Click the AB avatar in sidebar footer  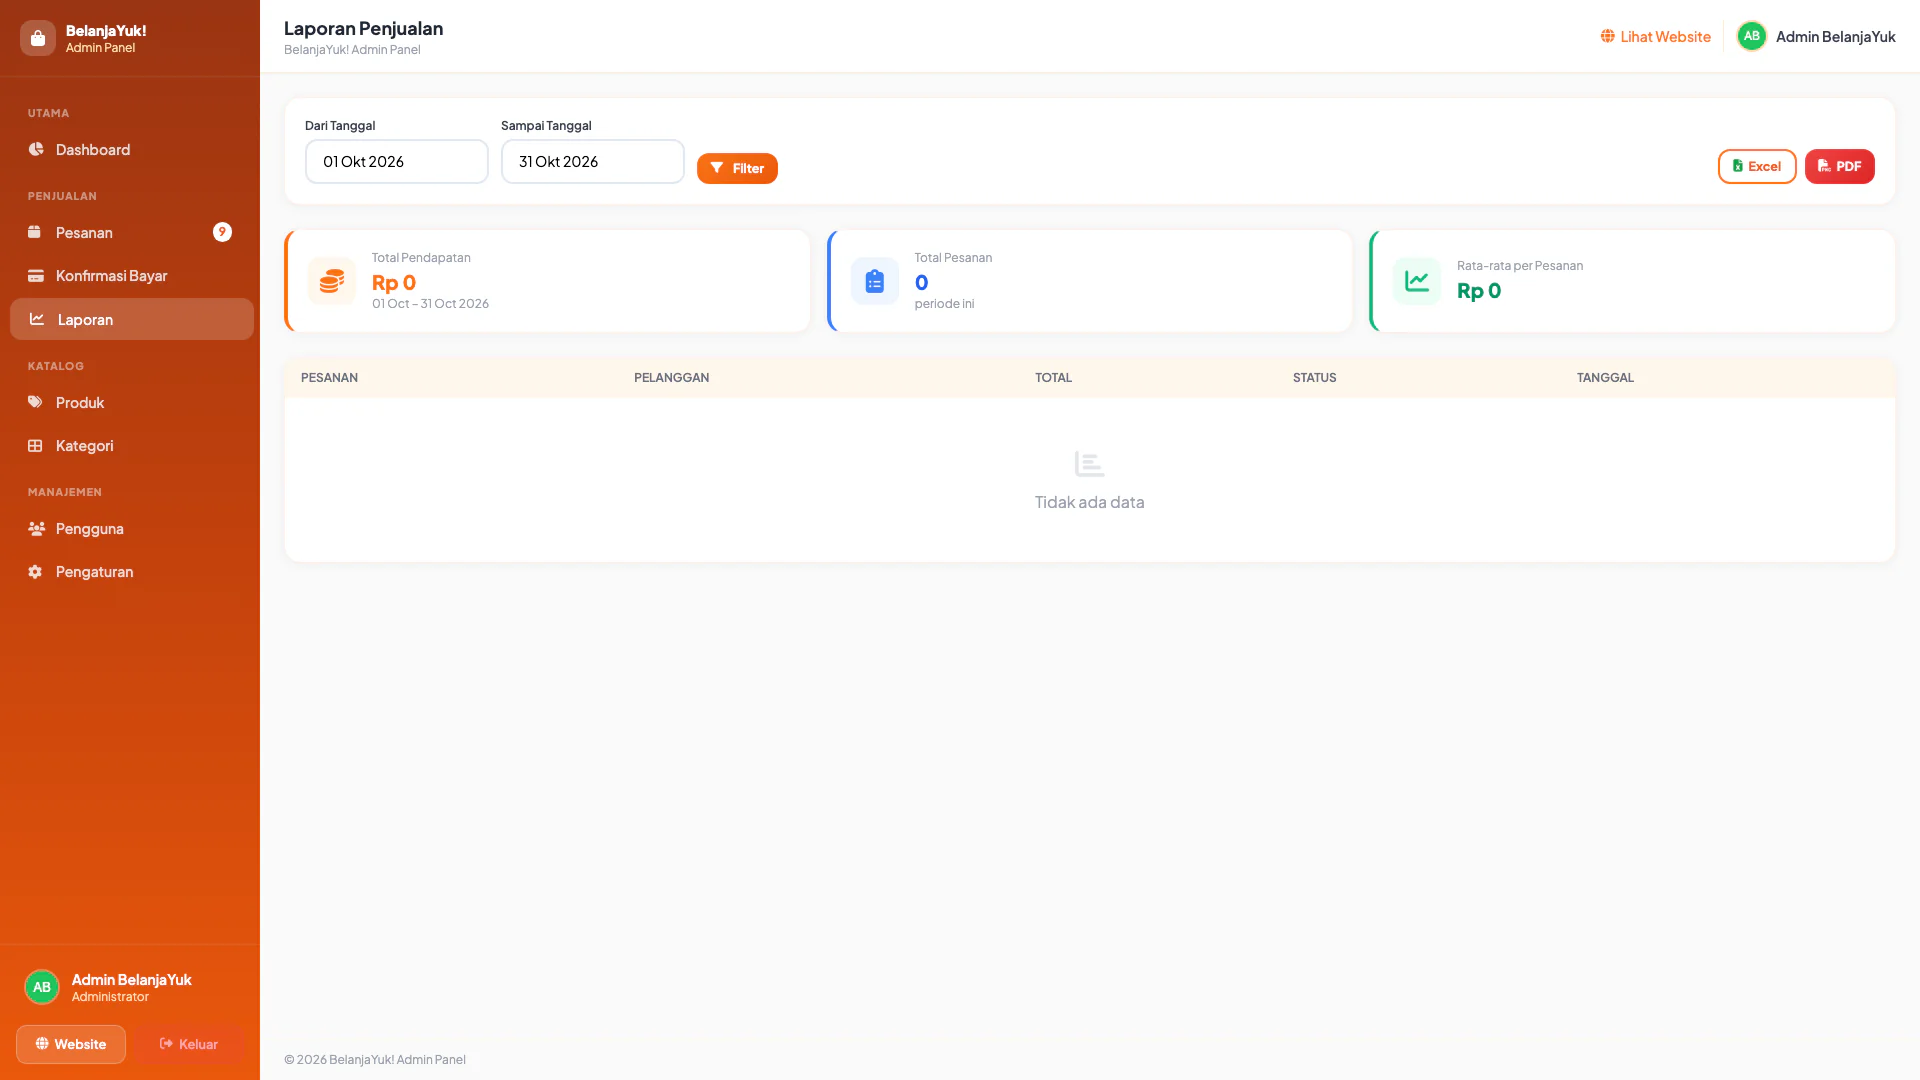42,987
